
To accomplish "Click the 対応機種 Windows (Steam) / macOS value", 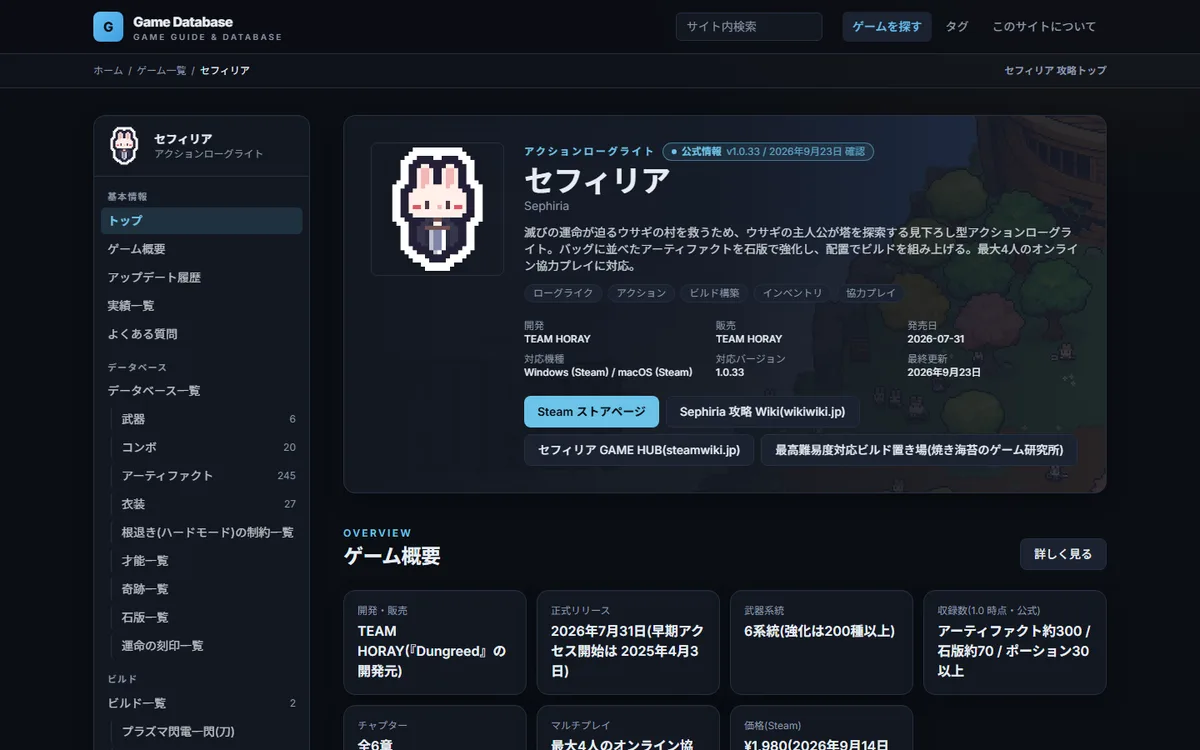I will click(x=608, y=372).
